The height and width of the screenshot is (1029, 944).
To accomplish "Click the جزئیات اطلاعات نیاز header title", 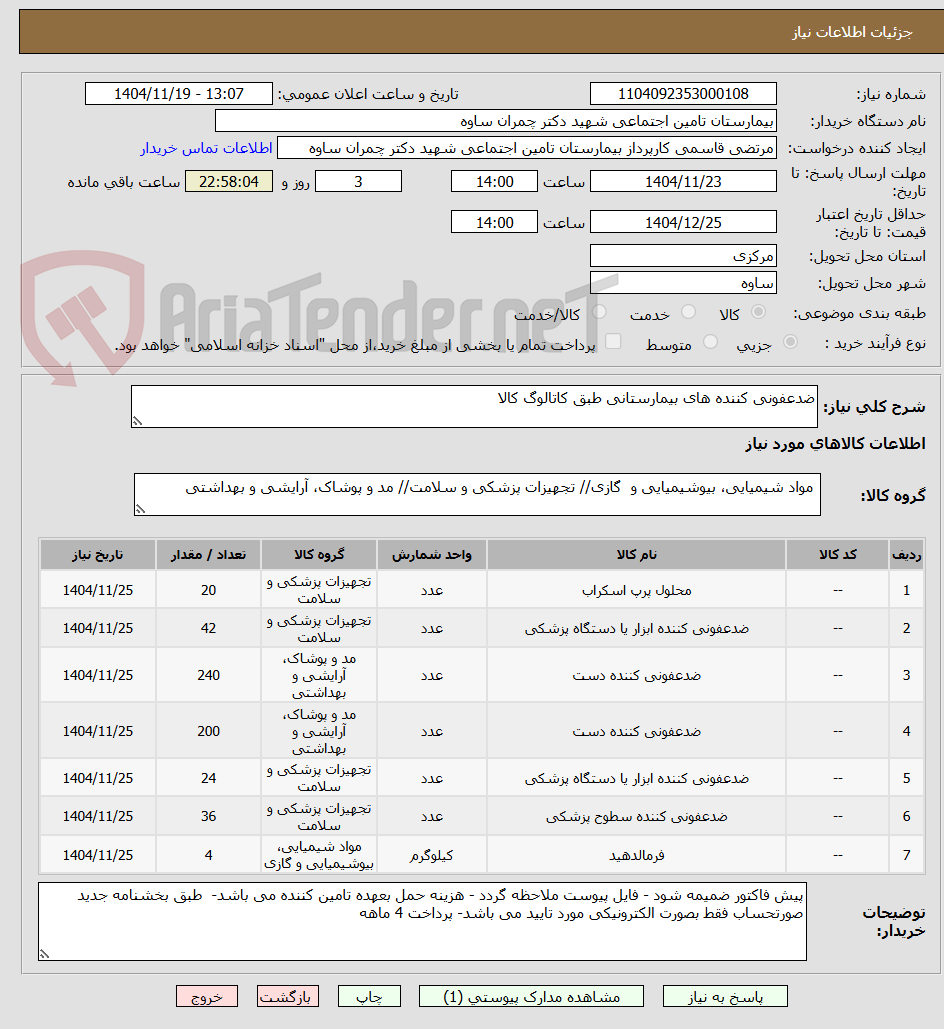I will pyautogui.click(x=852, y=32).
